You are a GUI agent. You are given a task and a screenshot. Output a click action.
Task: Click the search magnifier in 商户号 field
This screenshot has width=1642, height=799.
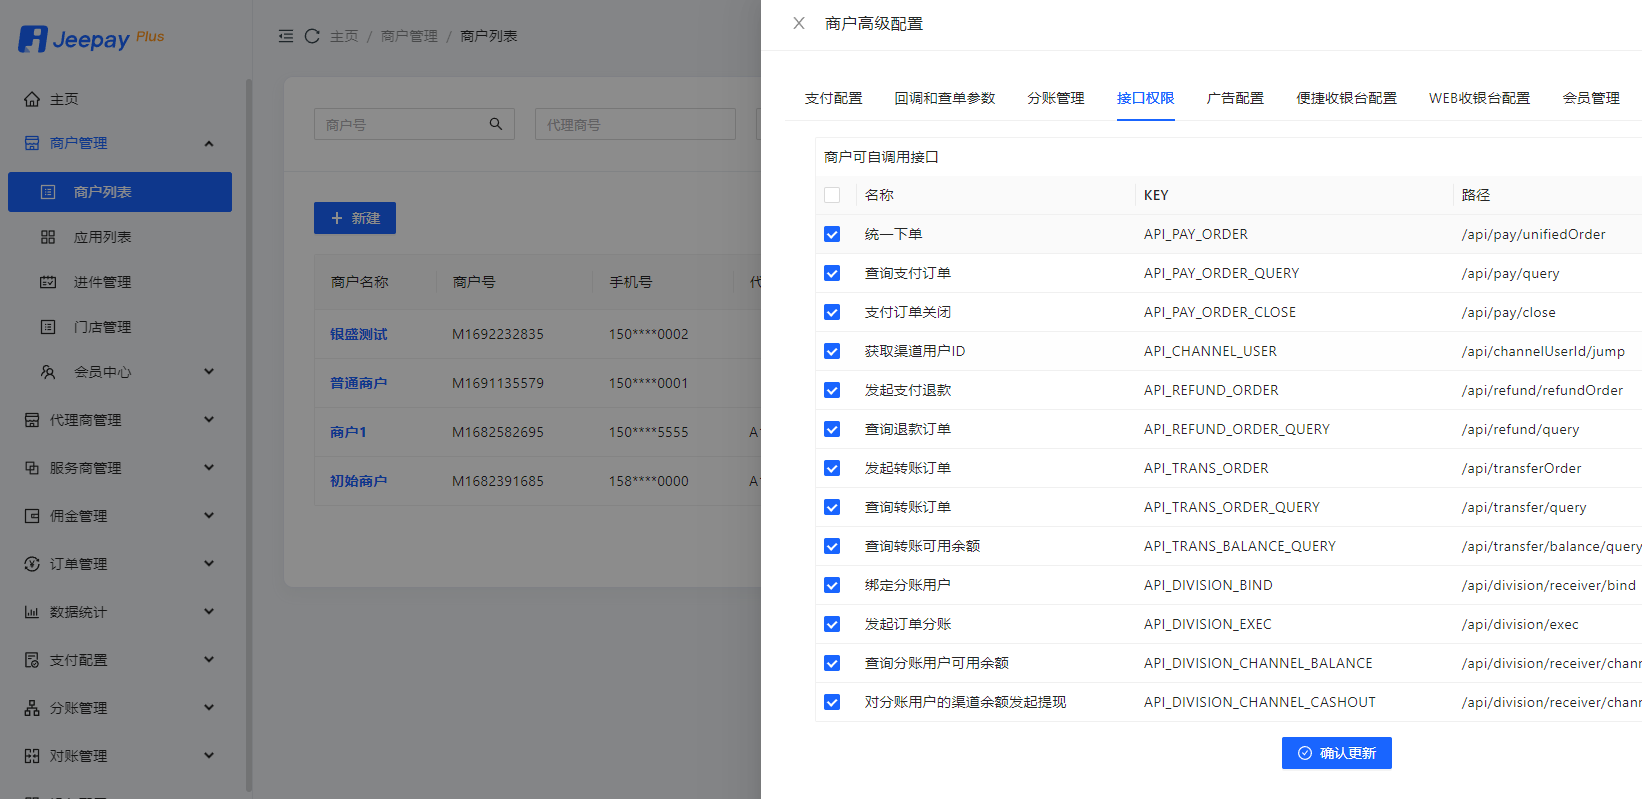pos(496,124)
